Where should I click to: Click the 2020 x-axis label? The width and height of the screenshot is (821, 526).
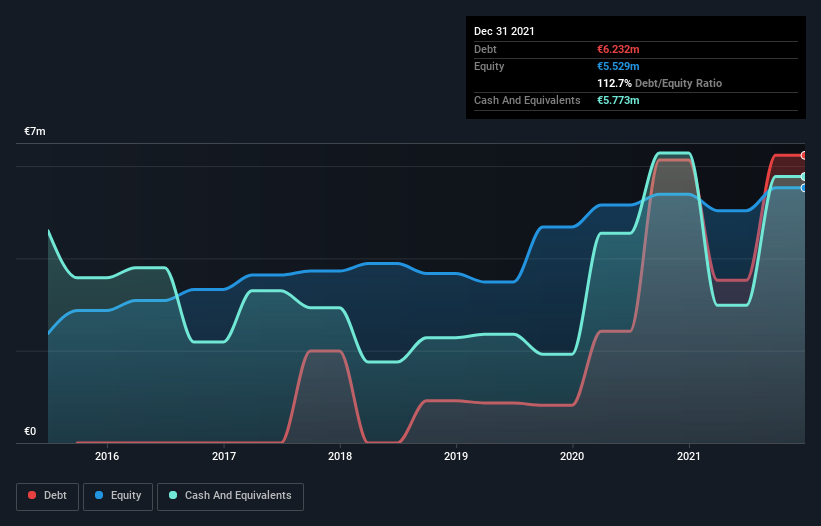(572, 456)
